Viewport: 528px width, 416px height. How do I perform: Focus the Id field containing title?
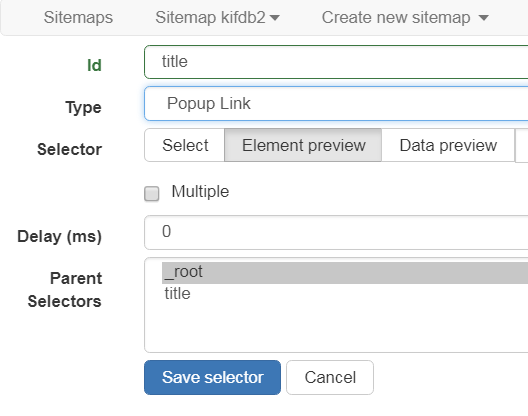(x=336, y=62)
